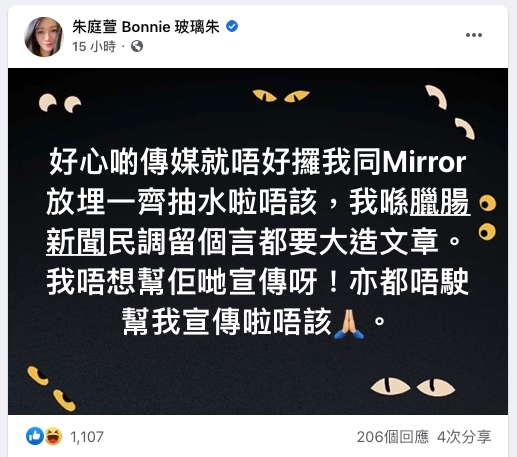Screen dimensions: 517x457
Task: Click the underlined 新聞 text in the post
Action: coord(76,241)
